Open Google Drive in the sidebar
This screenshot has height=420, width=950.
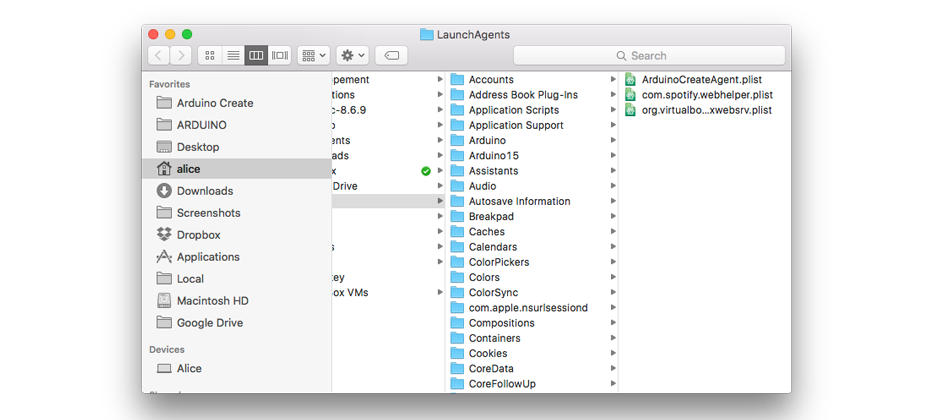236,322
